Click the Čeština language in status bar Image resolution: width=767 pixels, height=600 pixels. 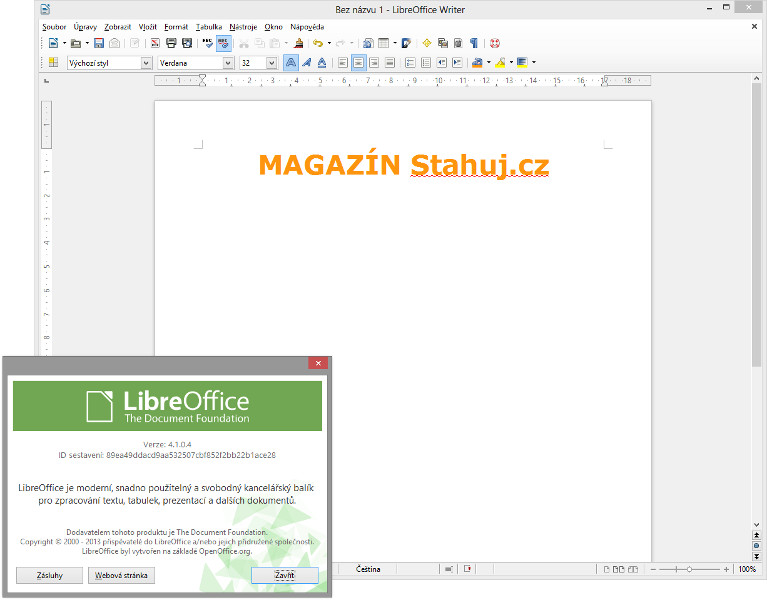(368, 569)
